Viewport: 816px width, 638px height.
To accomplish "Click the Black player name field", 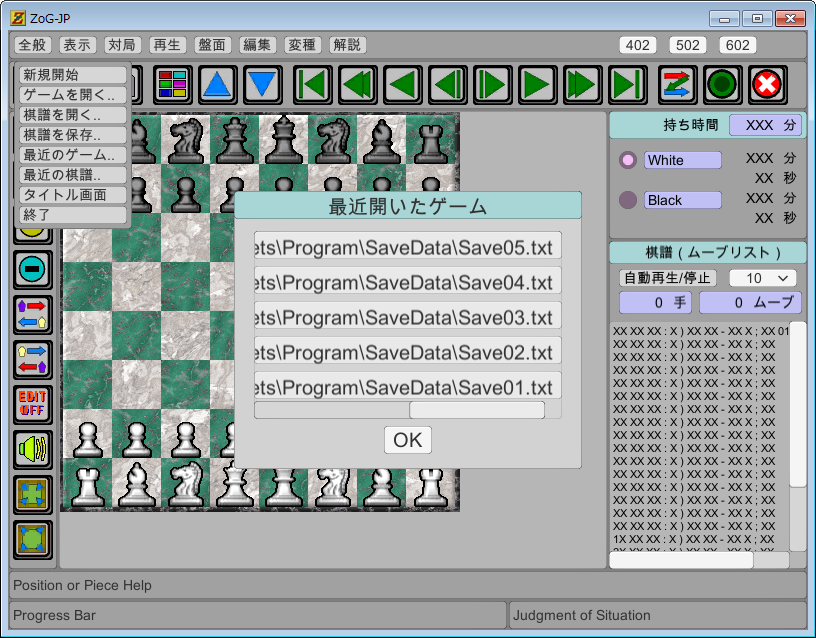I will coord(683,200).
